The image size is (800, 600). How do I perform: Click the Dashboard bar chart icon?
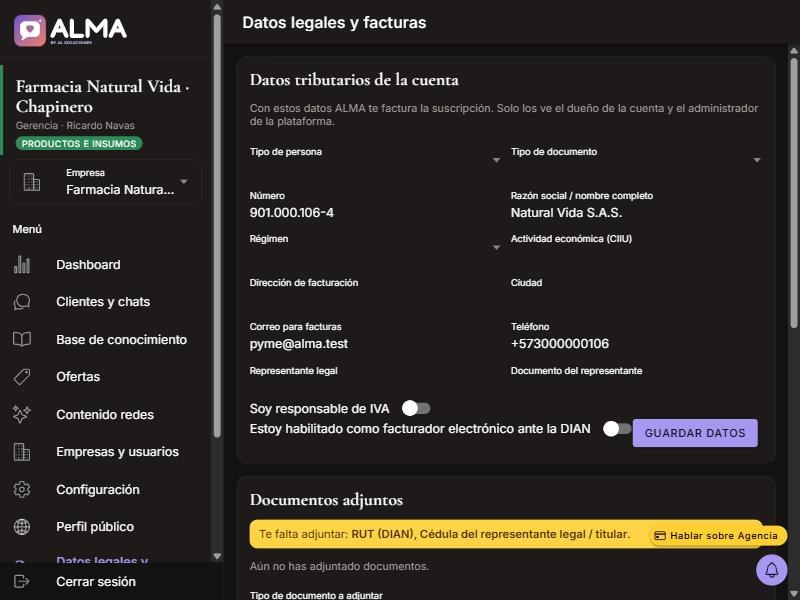(21, 264)
